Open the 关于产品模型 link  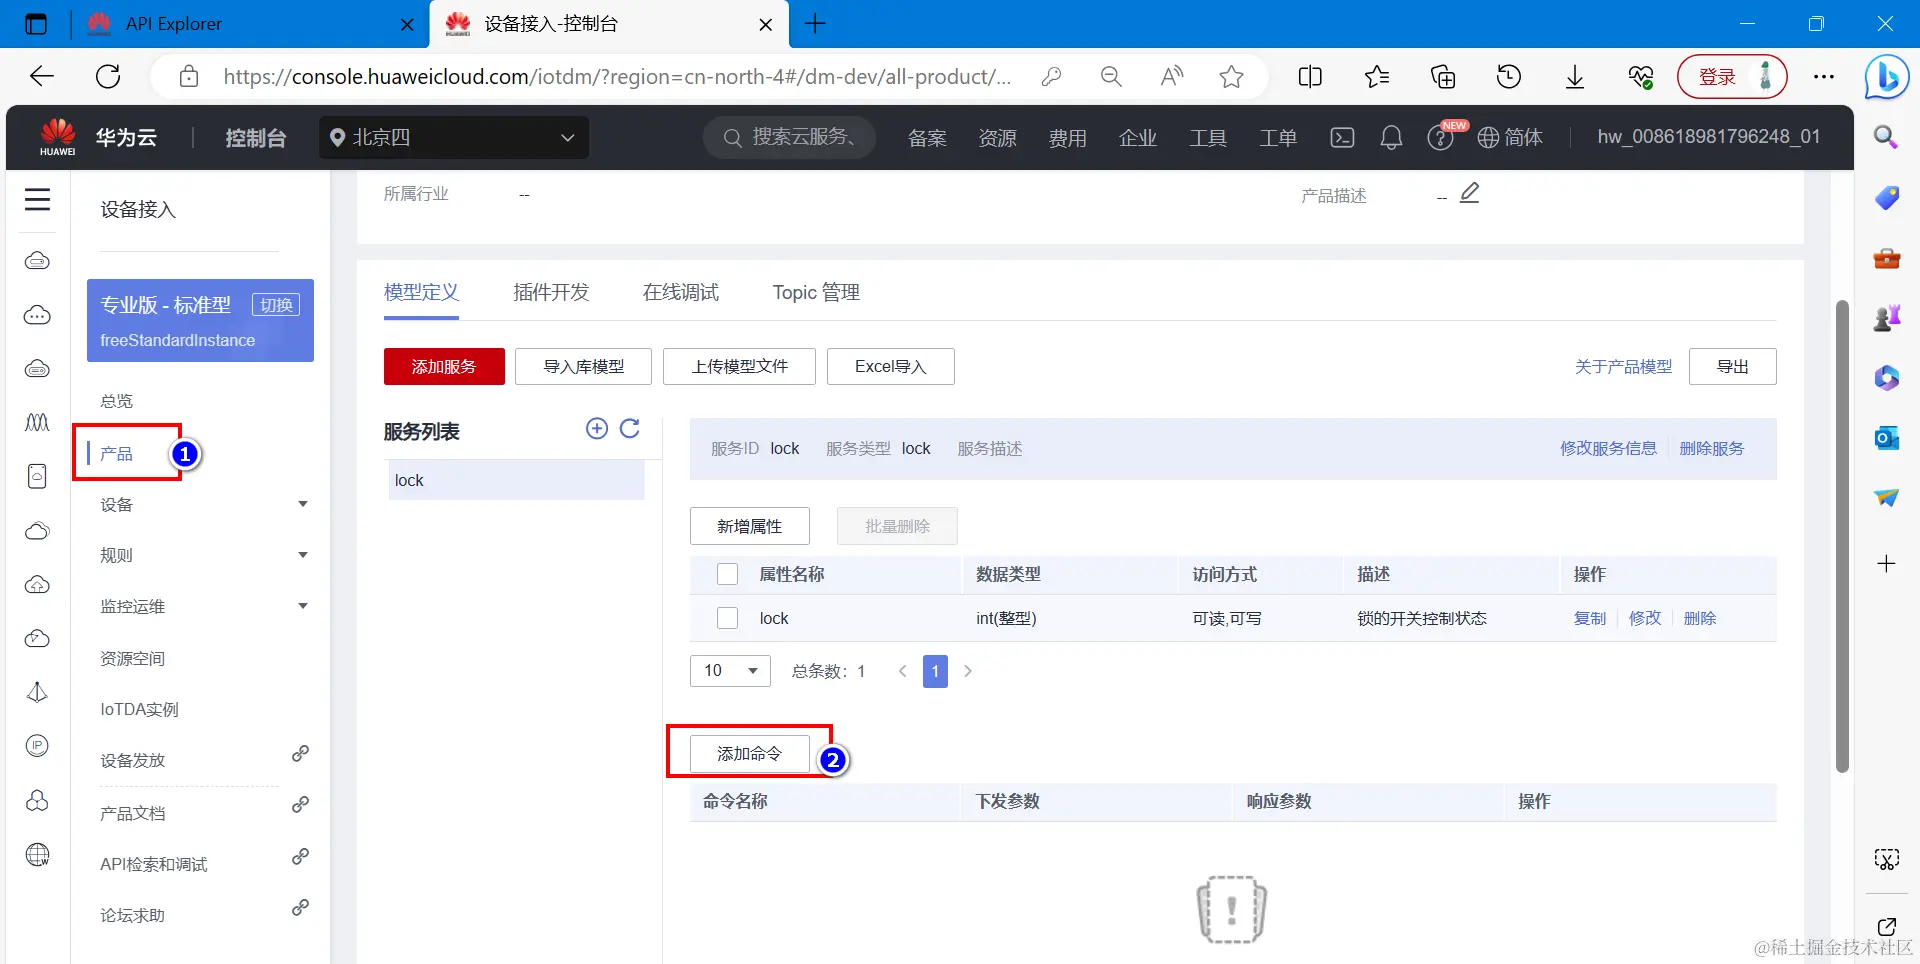[1623, 367]
